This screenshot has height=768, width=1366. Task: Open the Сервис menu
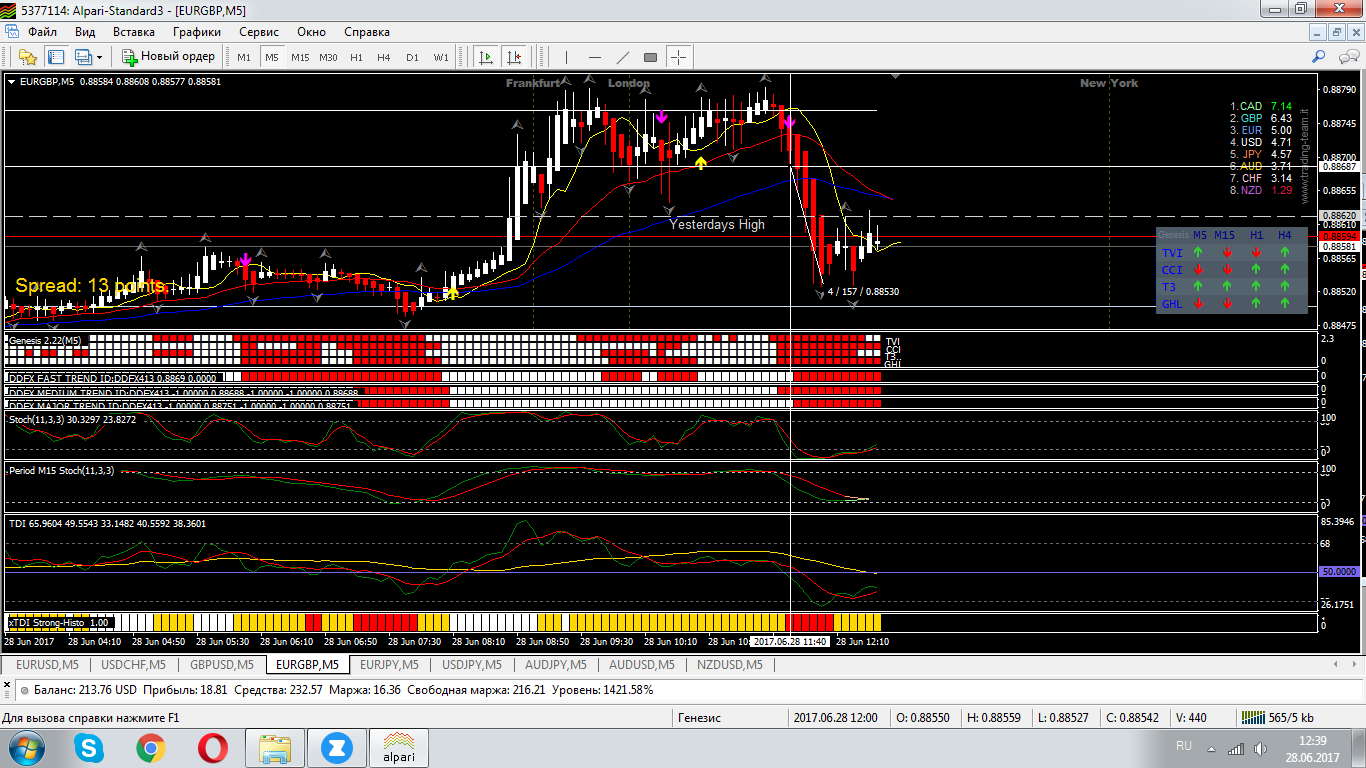point(259,32)
